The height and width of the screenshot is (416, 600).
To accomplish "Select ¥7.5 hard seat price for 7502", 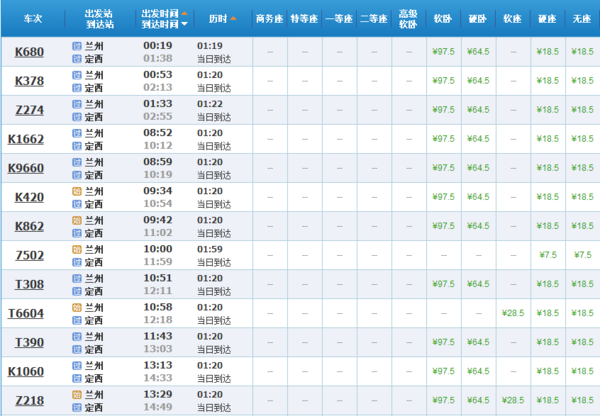I will point(547,255).
